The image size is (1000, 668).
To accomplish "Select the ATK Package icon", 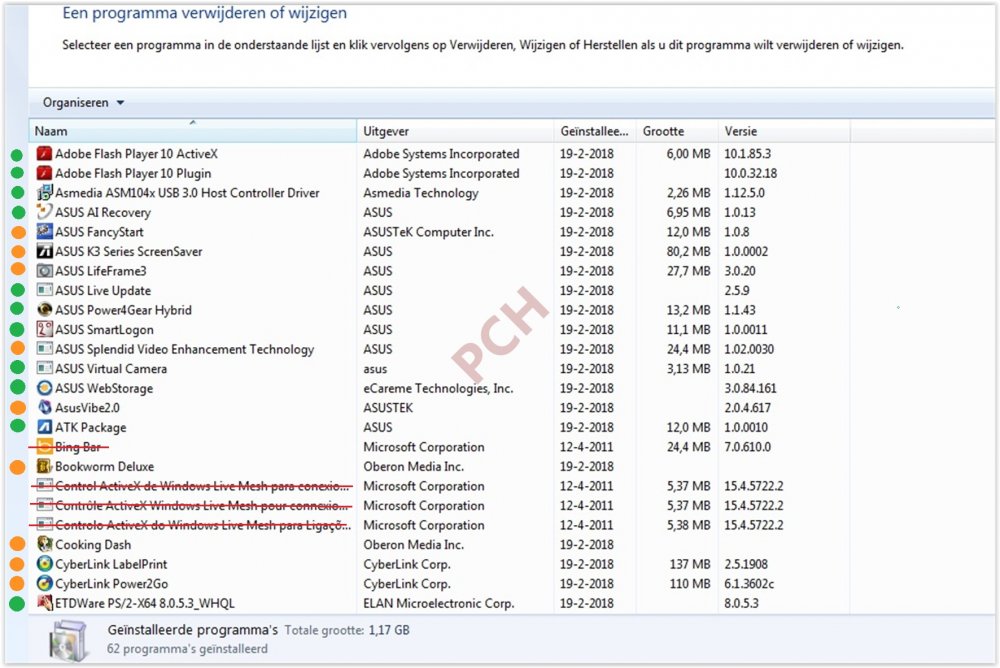I will point(44,427).
